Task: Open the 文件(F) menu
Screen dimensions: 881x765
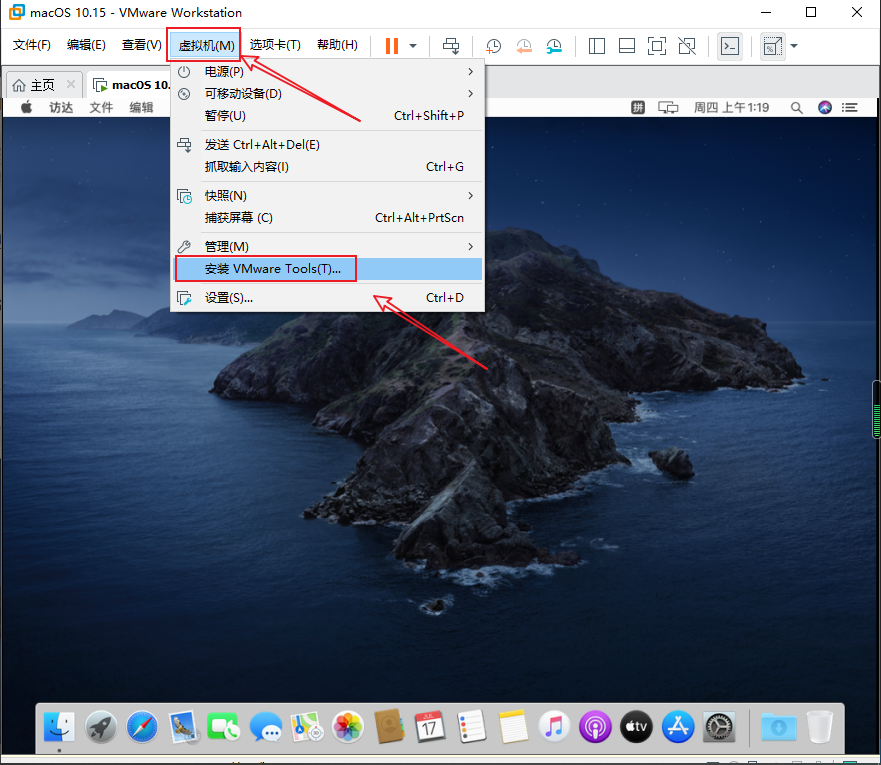Action: coord(31,45)
